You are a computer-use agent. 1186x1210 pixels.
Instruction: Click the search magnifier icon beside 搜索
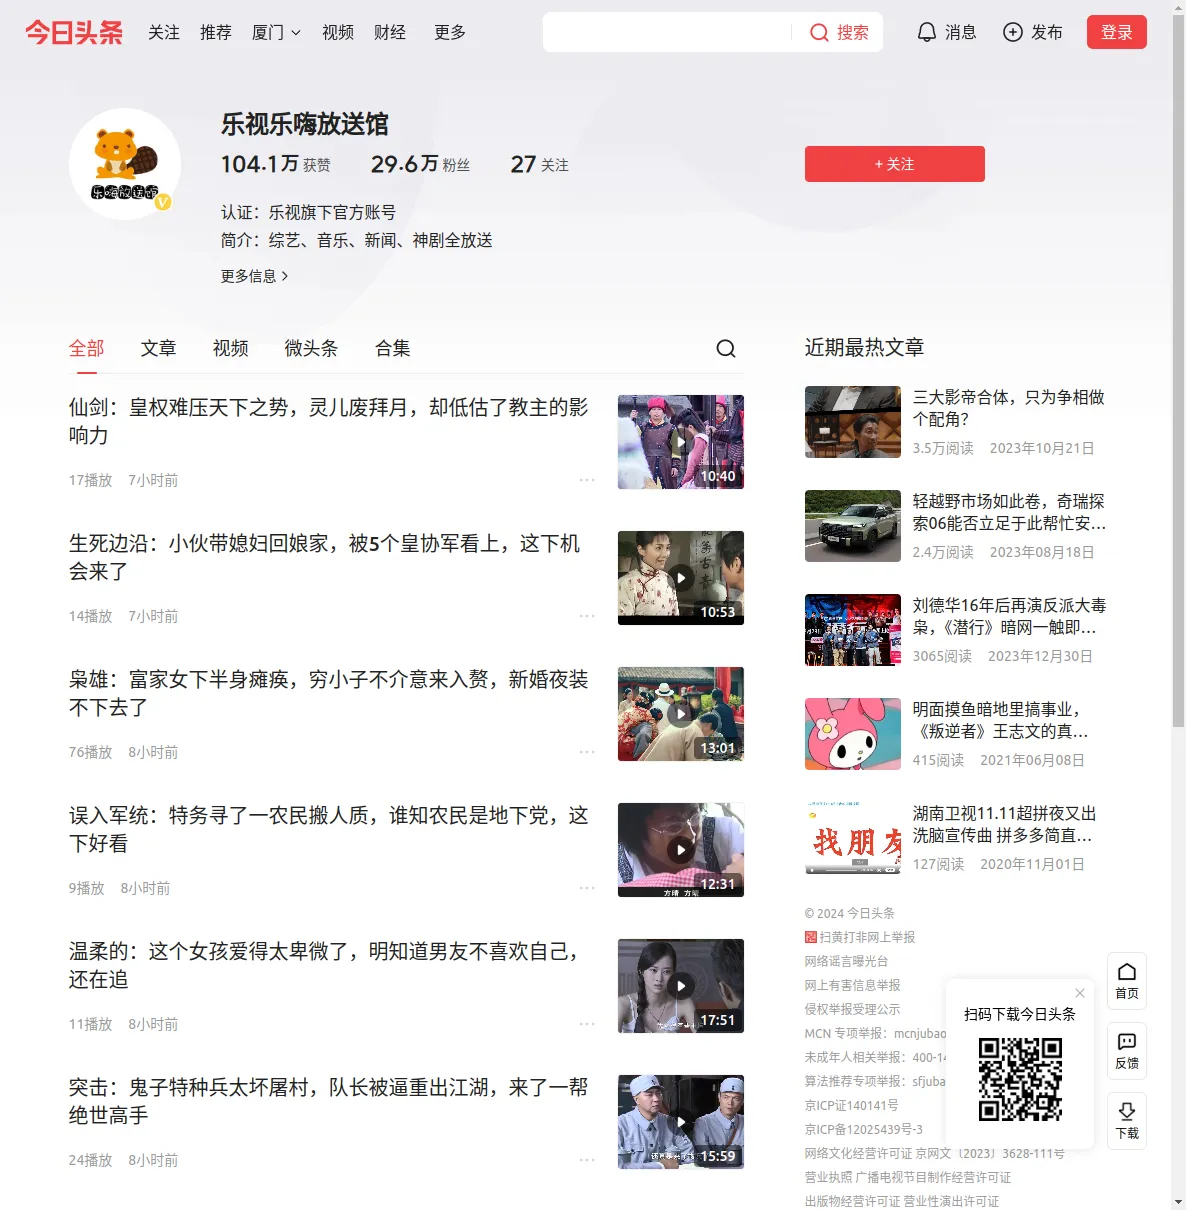819,32
